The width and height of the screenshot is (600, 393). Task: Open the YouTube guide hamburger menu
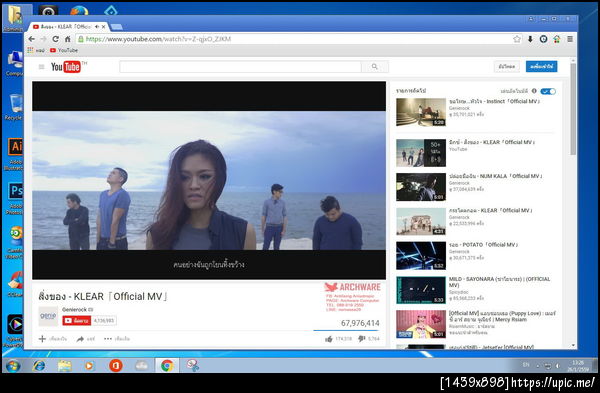pyautogui.click(x=41, y=67)
